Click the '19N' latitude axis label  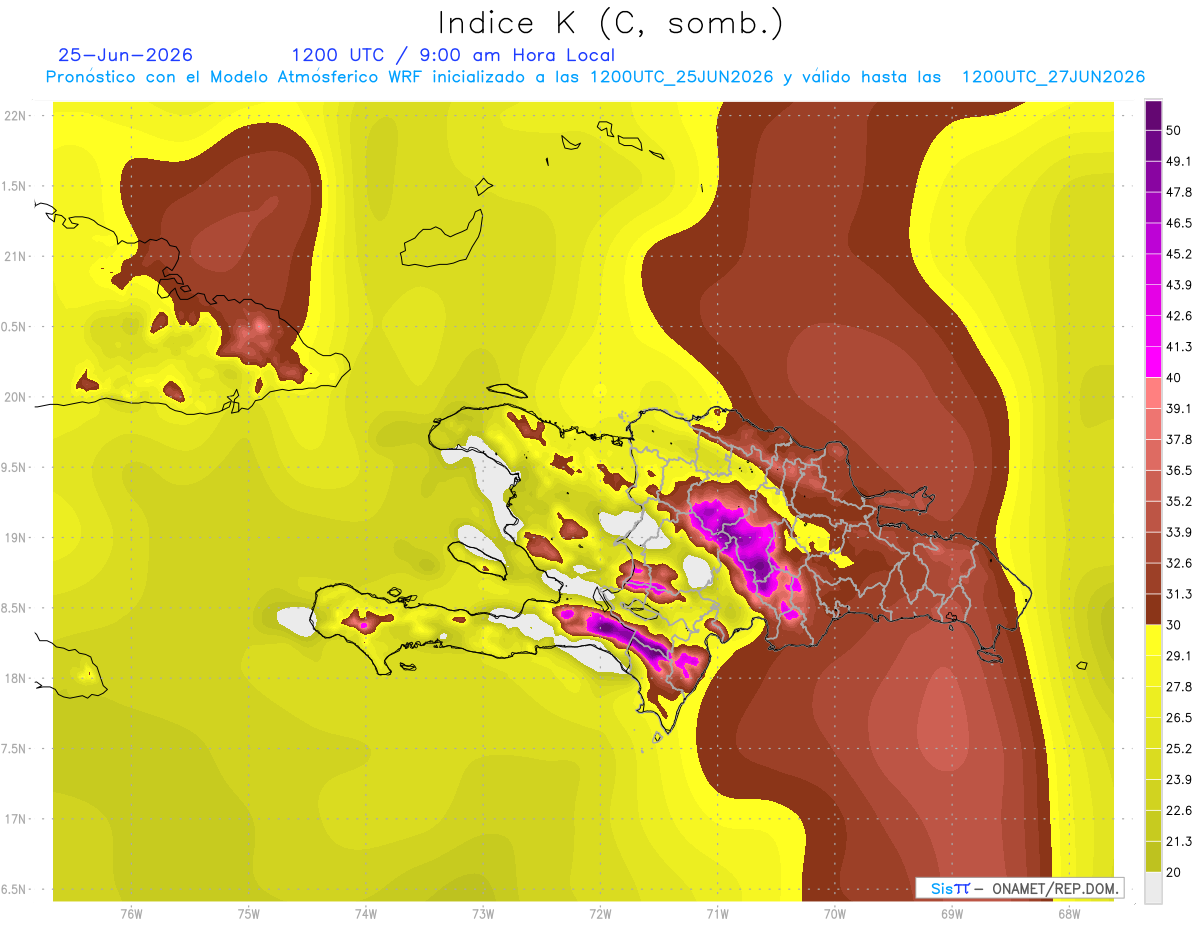pos(16,538)
